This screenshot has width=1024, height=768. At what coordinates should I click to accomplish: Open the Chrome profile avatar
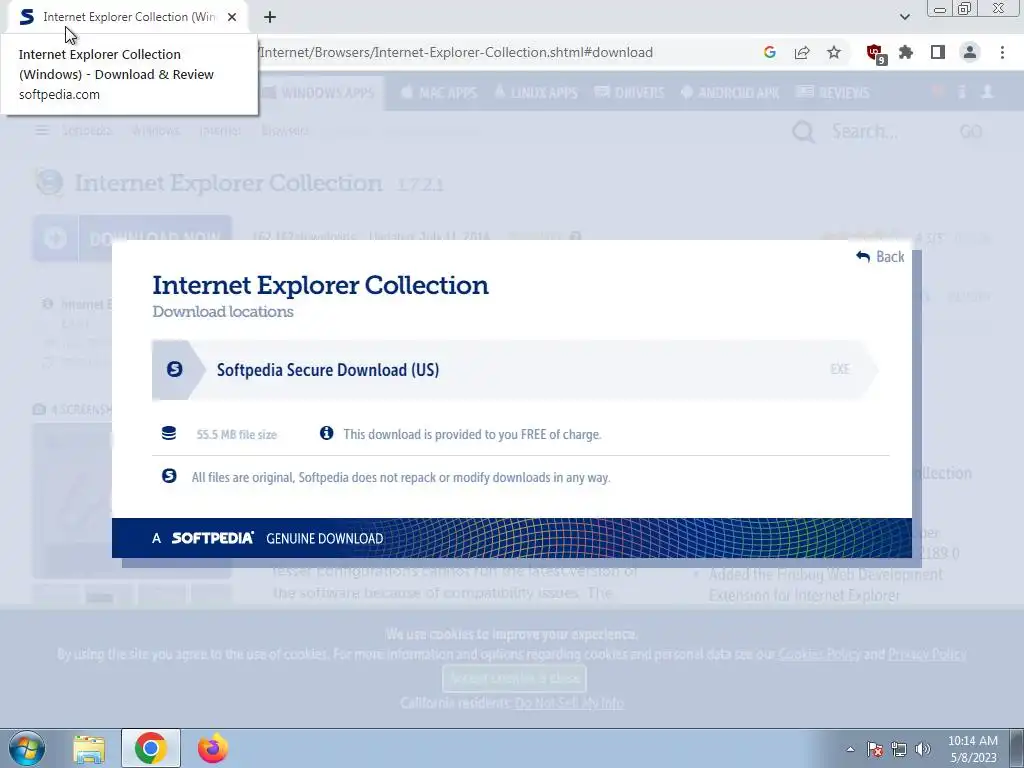(970, 52)
